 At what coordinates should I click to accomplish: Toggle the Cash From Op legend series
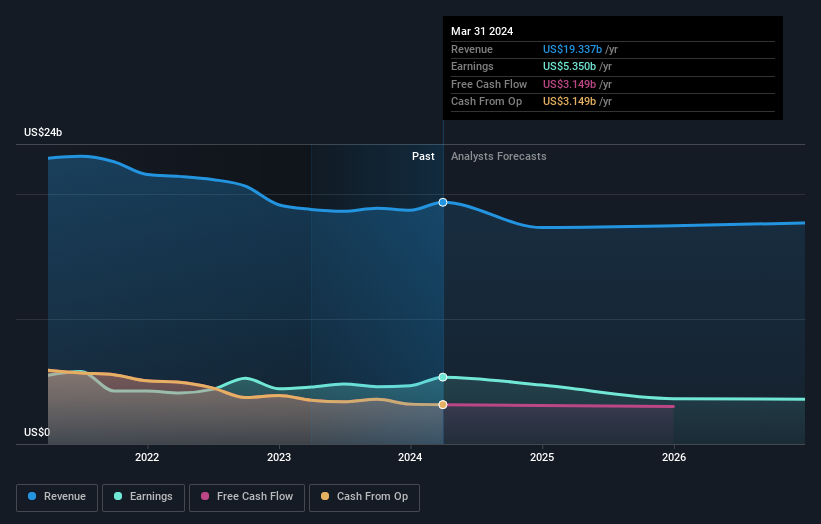(x=364, y=497)
